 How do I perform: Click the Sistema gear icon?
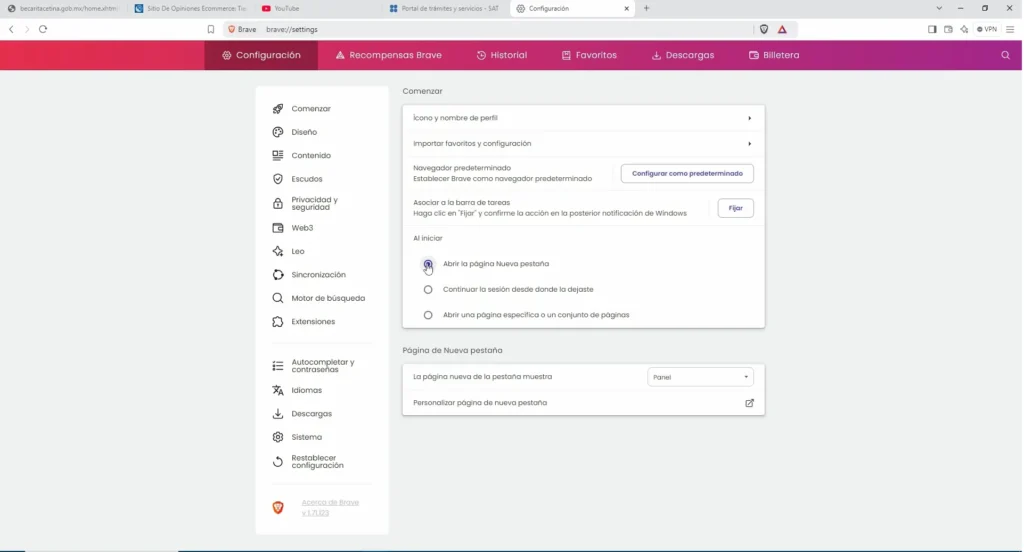[x=278, y=438]
